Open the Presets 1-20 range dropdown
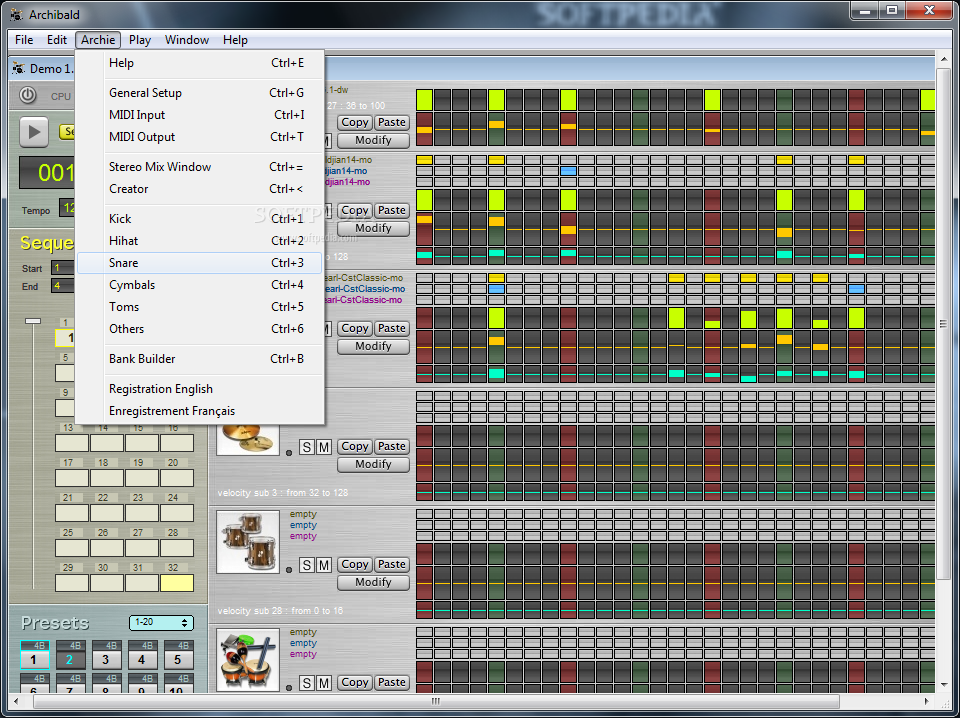Image resolution: width=960 pixels, height=718 pixels. coord(161,623)
